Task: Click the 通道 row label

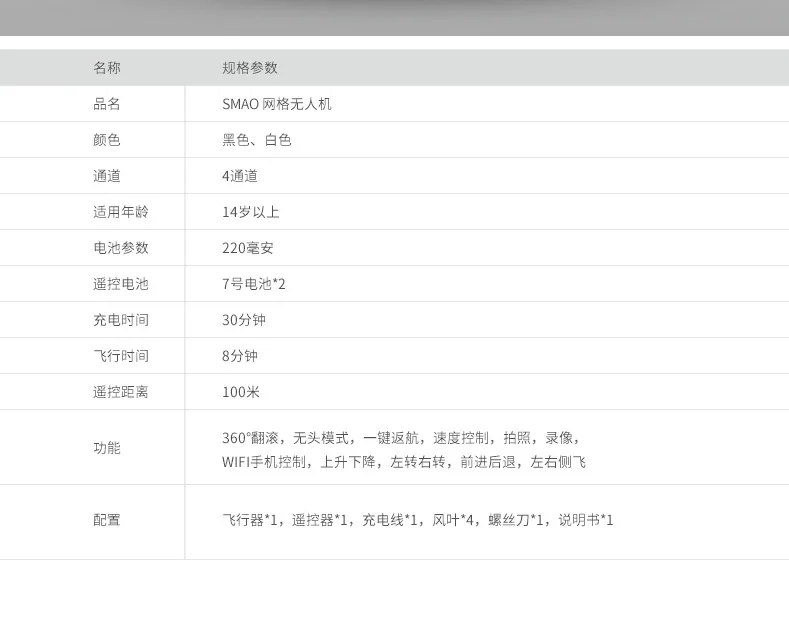Action: (107, 176)
